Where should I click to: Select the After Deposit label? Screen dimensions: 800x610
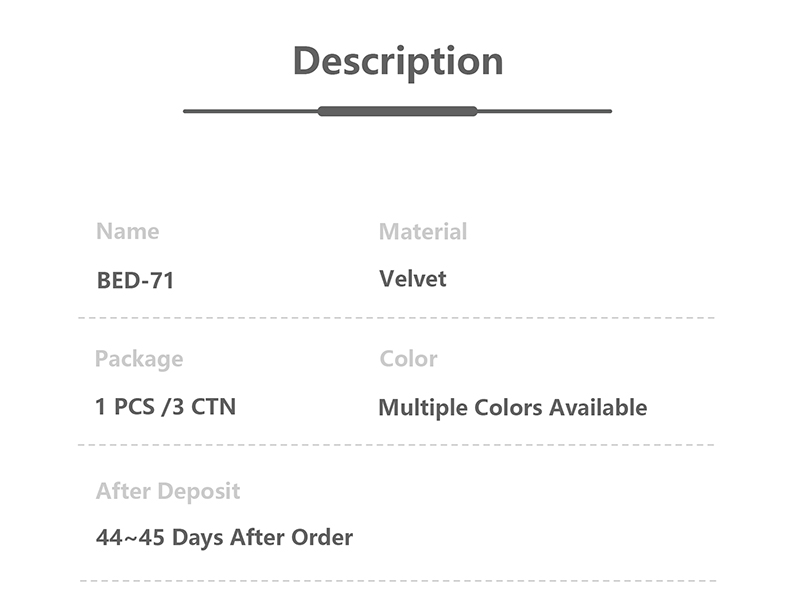coord(168,491)
